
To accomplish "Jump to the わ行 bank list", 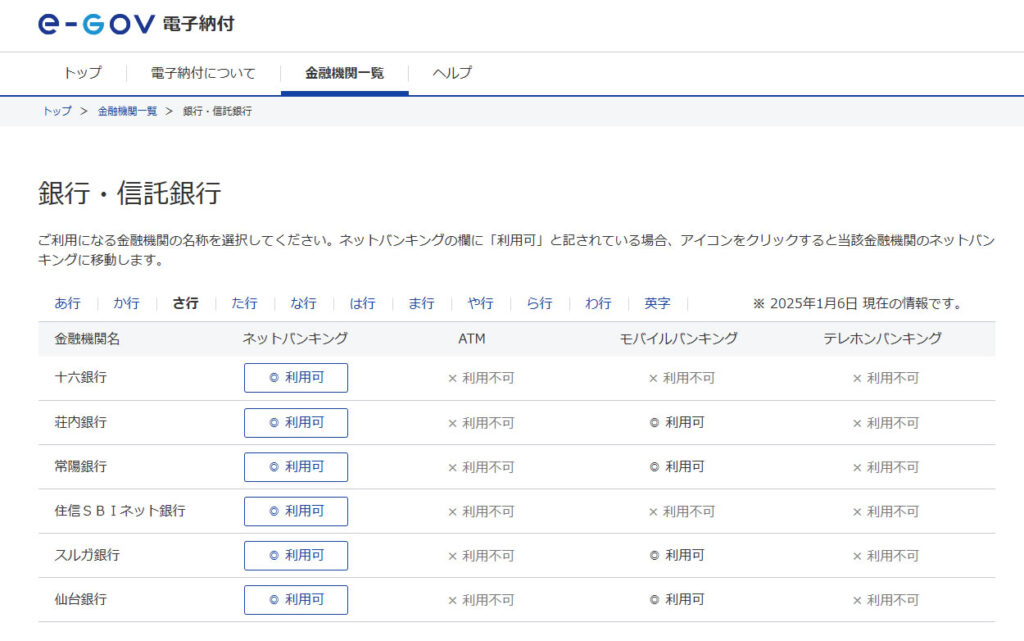I will [598, 304].
